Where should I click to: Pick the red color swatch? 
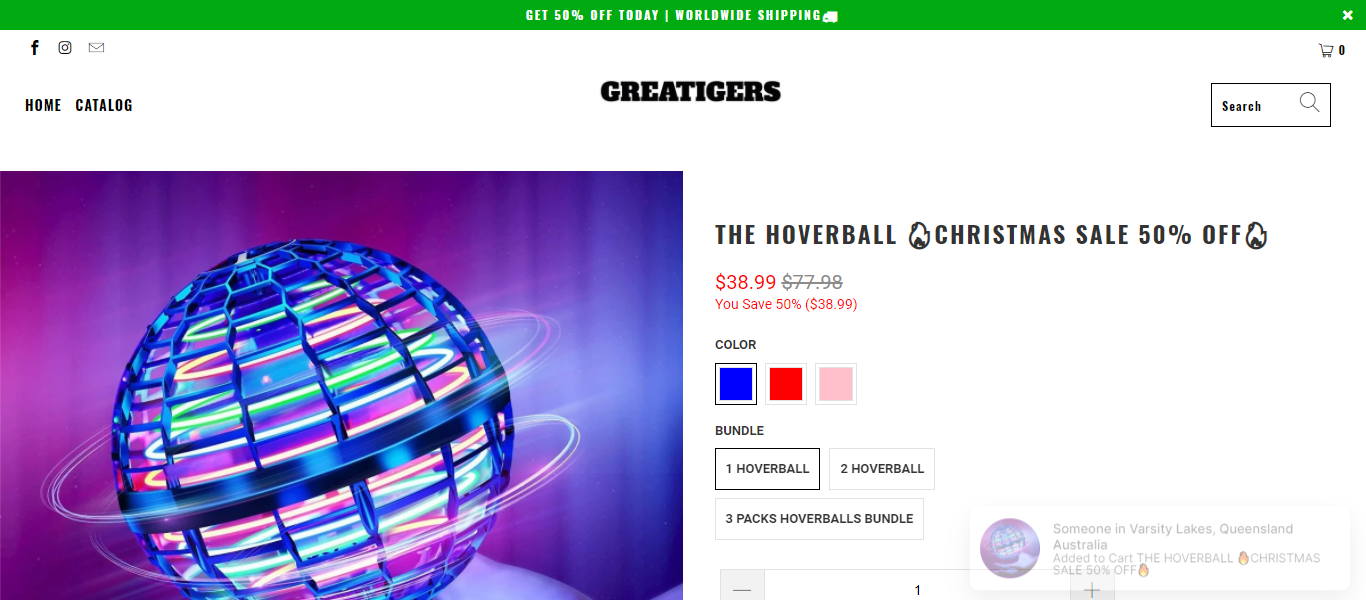786,384
